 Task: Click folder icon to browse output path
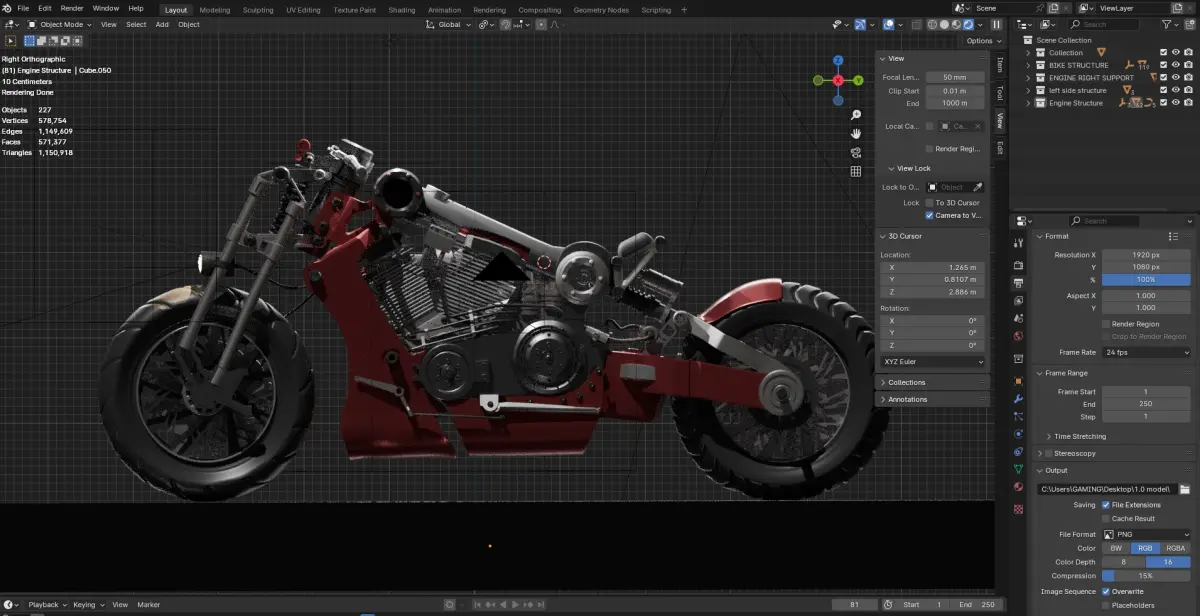(1184, 489)
